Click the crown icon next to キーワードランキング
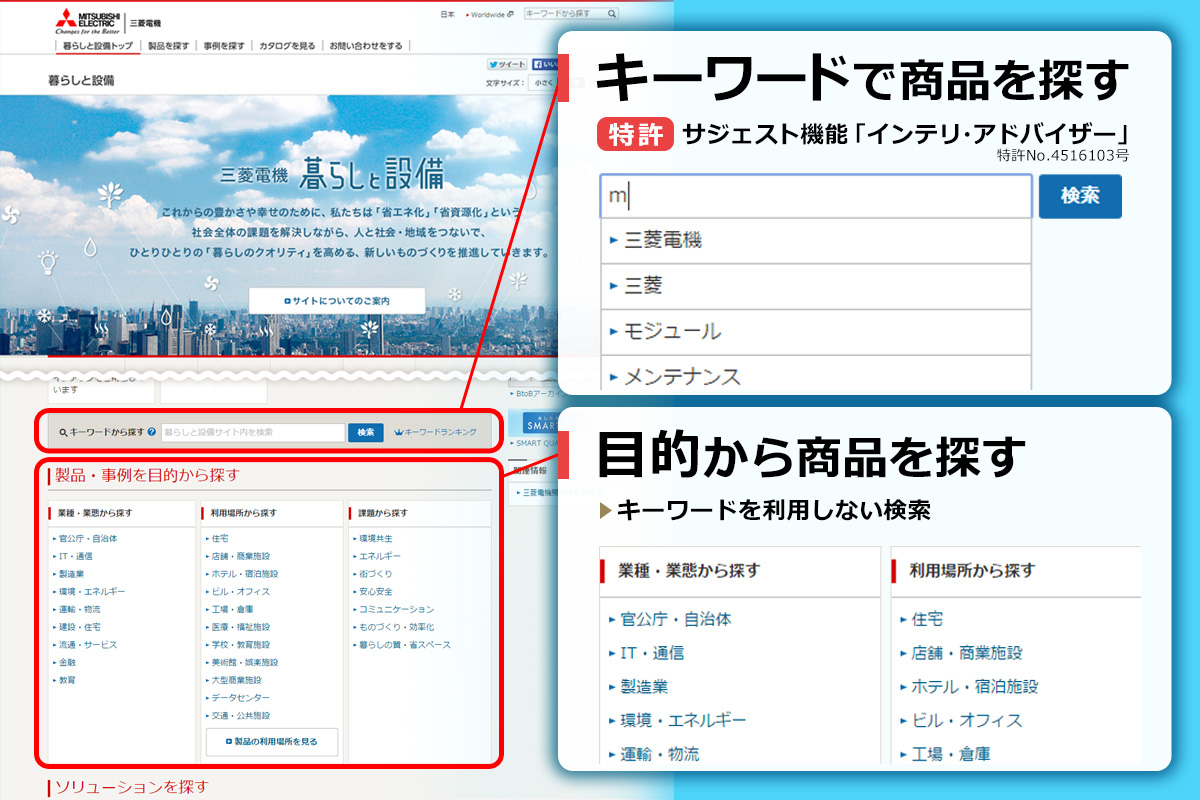The height and width of the screenshot is (800, 1200). click(399, 432)
